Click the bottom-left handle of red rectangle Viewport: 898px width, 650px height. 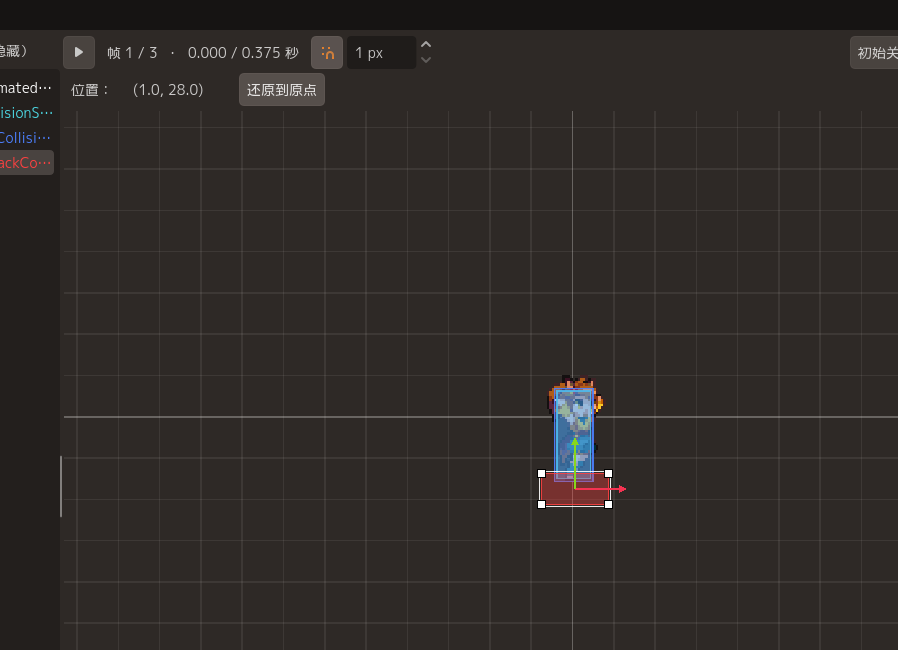(x=541, y=504)
